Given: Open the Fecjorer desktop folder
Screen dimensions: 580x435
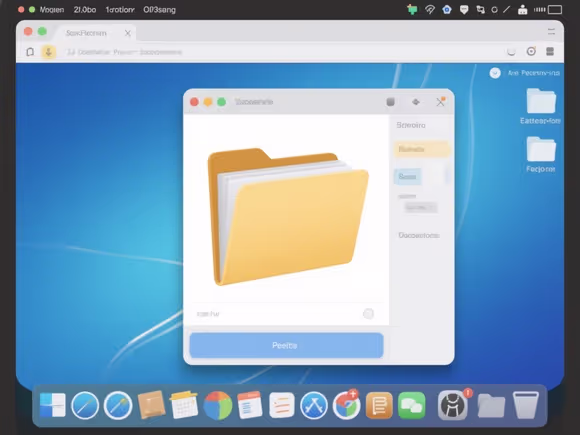Looking at the screenshot, I should point(540,154).
